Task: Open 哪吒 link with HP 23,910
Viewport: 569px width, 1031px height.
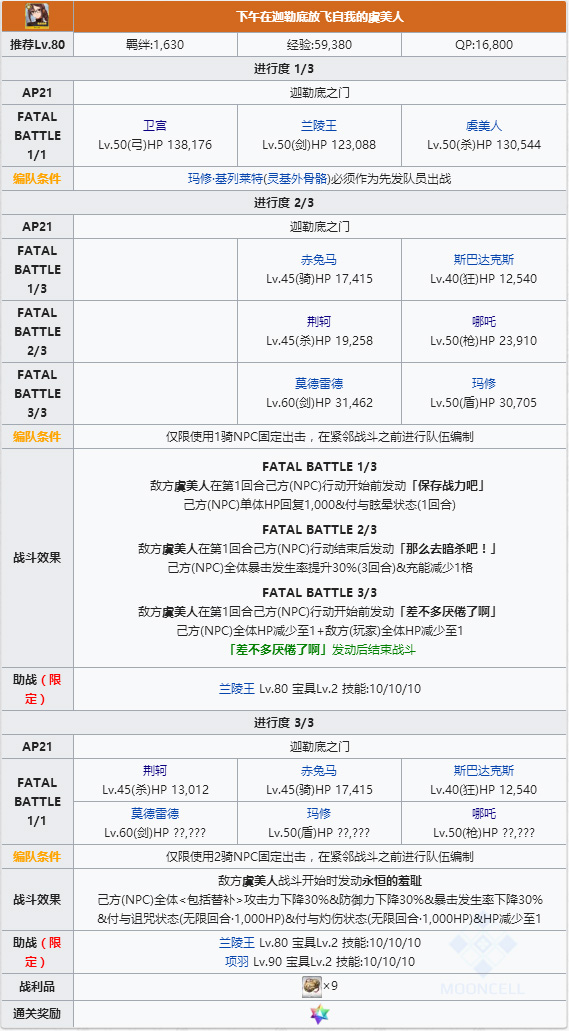Action: click(x=483, y=322)
